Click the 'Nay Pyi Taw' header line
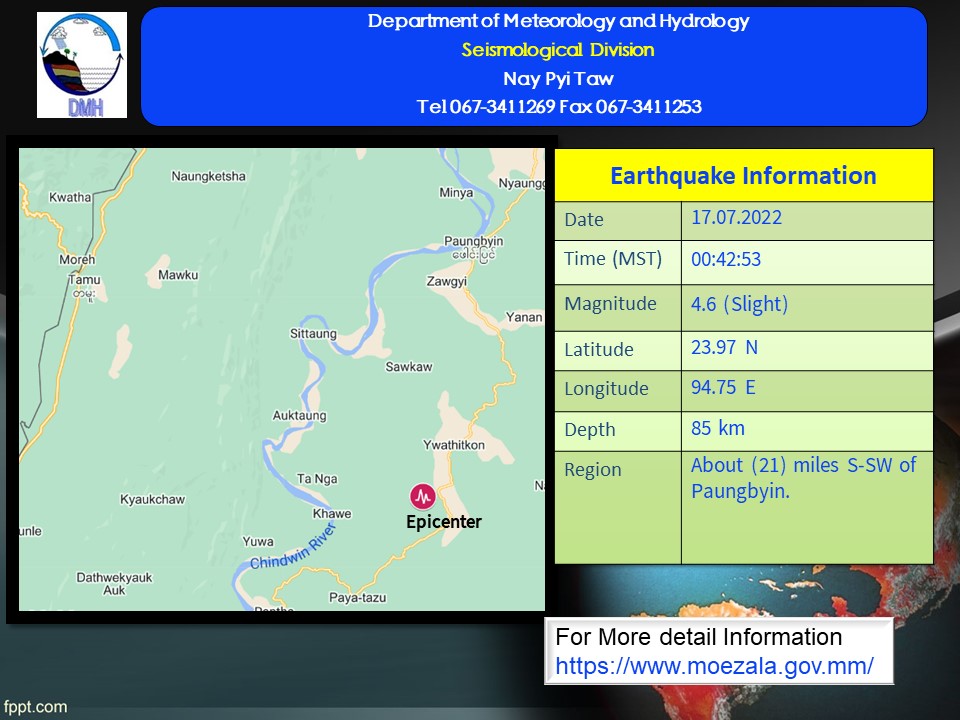The width and height of the screenshot is (960, 720). tap(558, 78)
